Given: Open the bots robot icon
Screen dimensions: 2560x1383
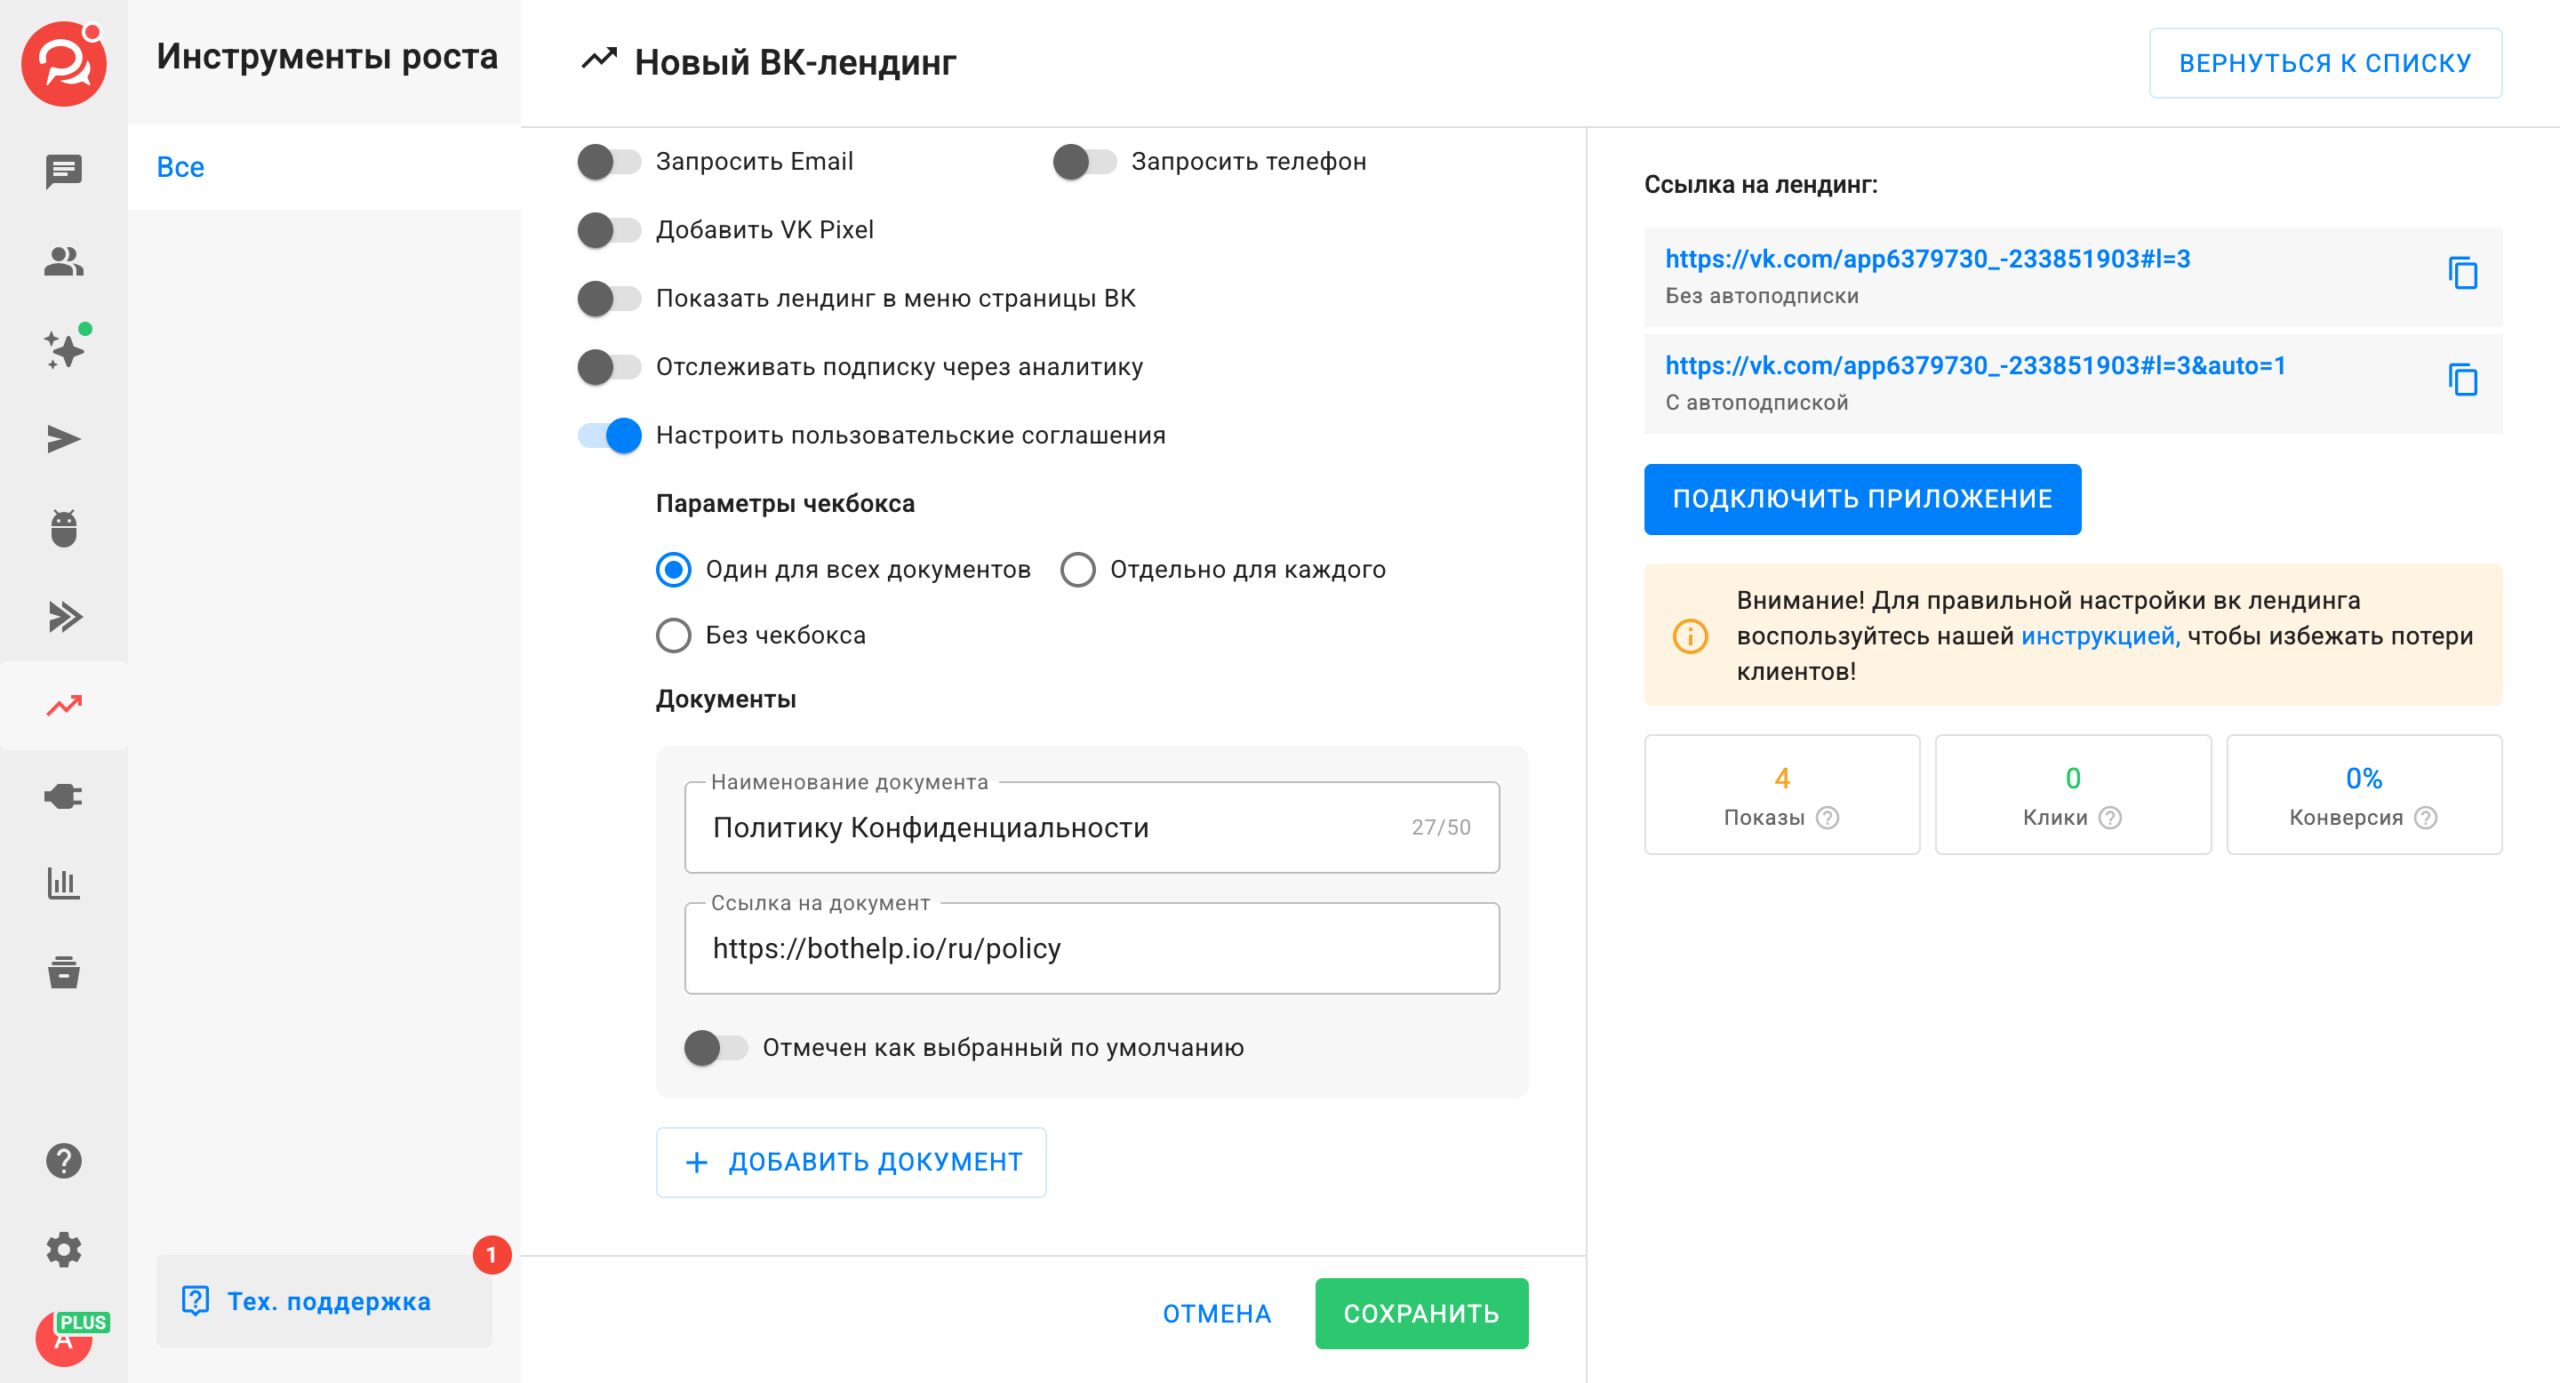Looking at the screenshot, I should (x=63, y=528).
